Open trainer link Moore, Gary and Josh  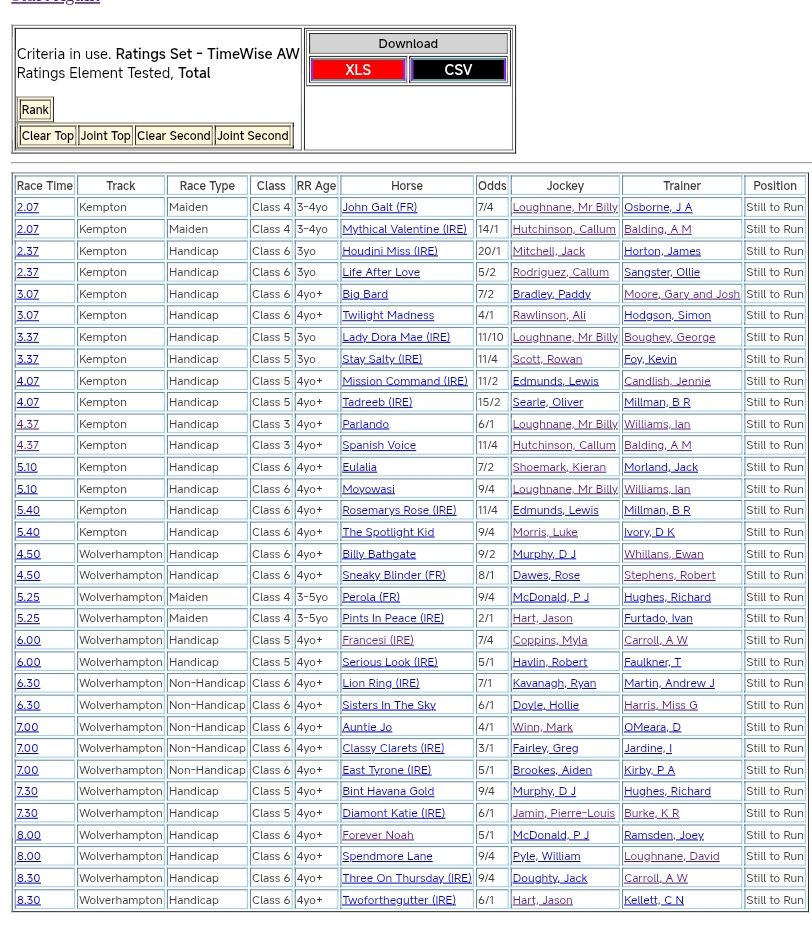[x=681, y=294]
